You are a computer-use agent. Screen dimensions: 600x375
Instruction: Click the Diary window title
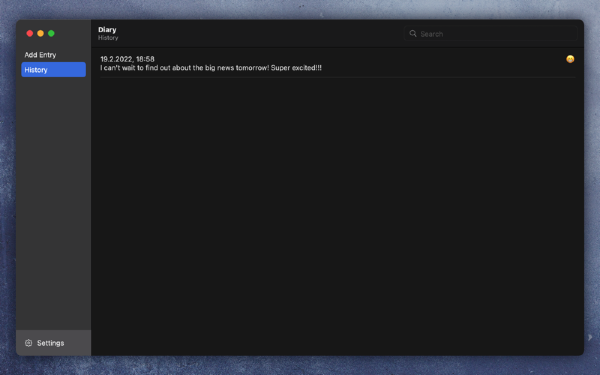pos(107,29)
